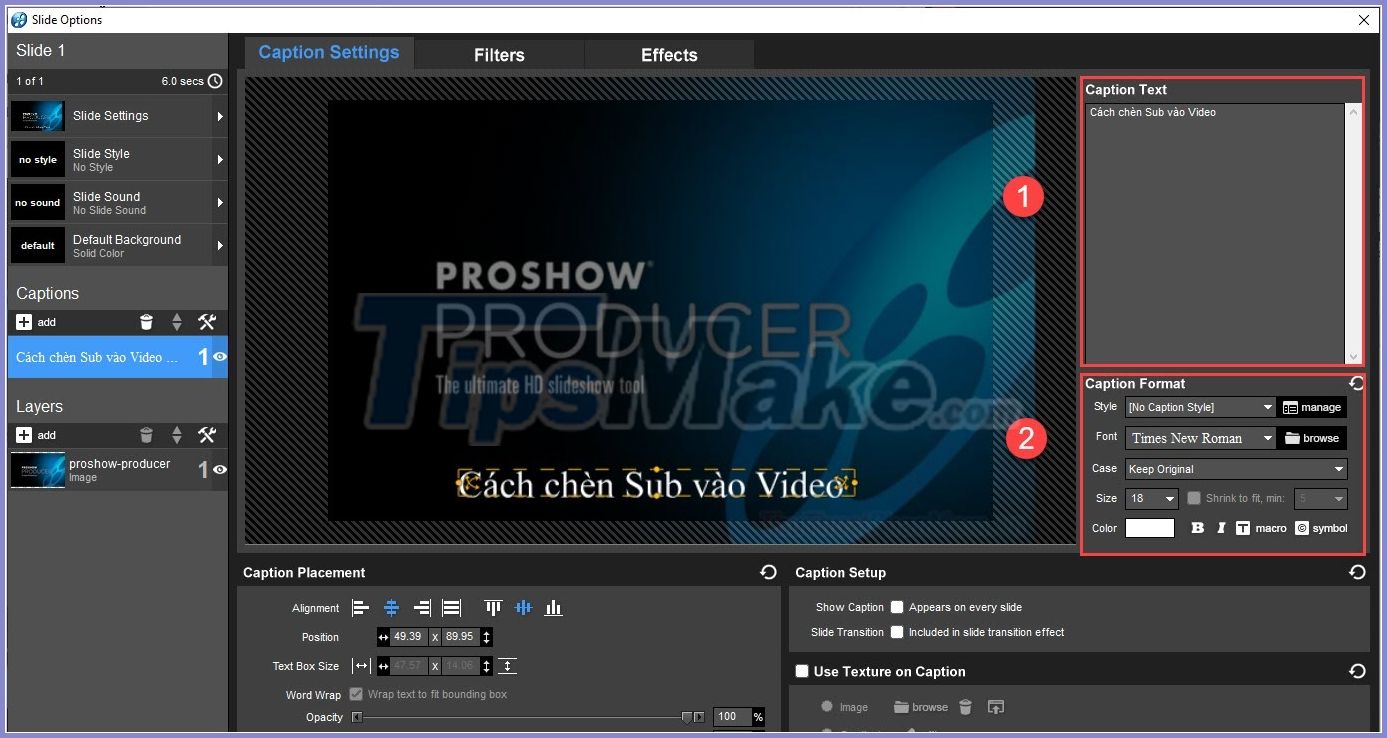
Task: Toggle bold formatting for the caption
Action: 1197,528
